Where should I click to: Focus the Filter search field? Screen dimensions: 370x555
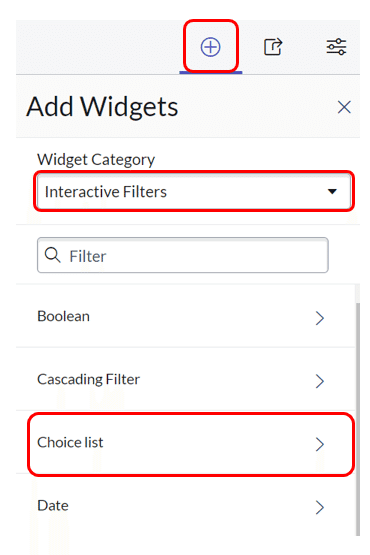tap(183, 255)
